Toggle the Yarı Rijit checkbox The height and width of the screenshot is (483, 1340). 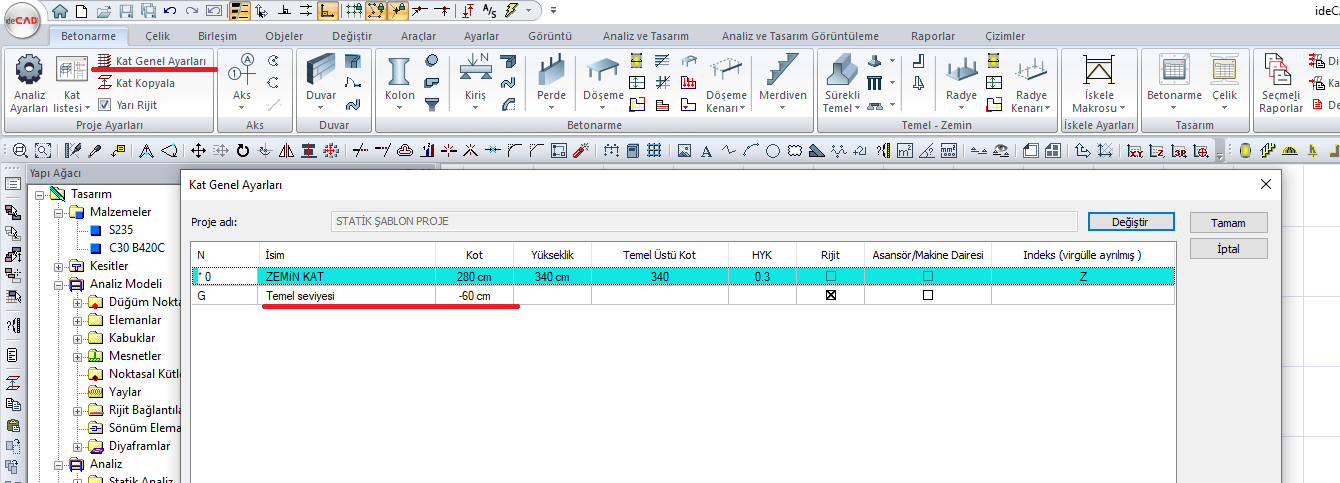(105, 105)
